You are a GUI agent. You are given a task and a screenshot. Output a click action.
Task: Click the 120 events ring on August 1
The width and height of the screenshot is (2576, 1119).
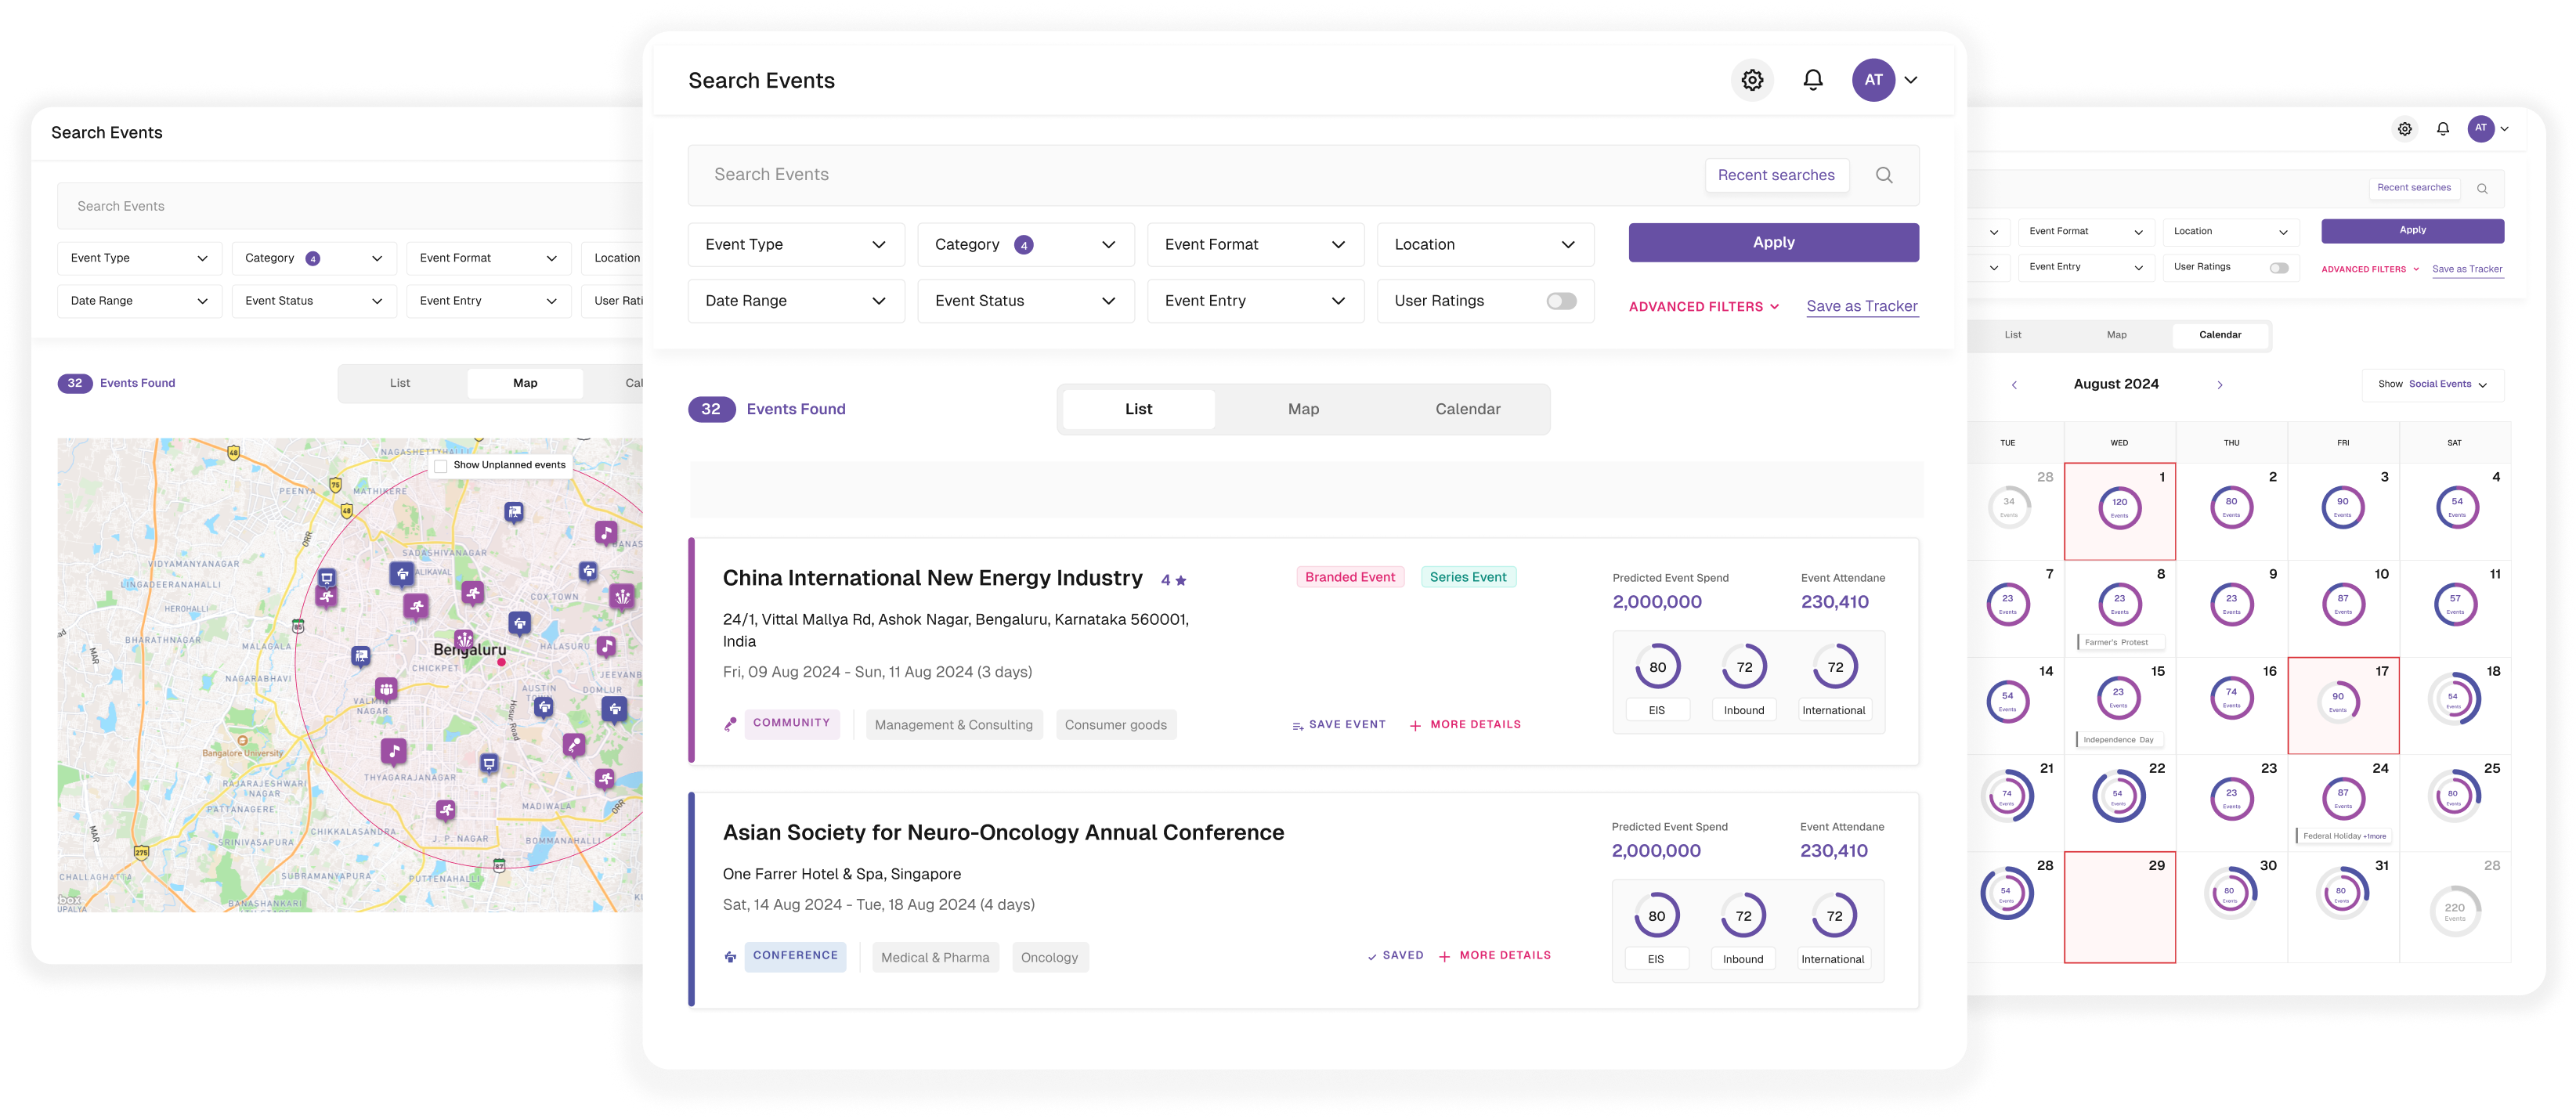tap(2119, 508)
